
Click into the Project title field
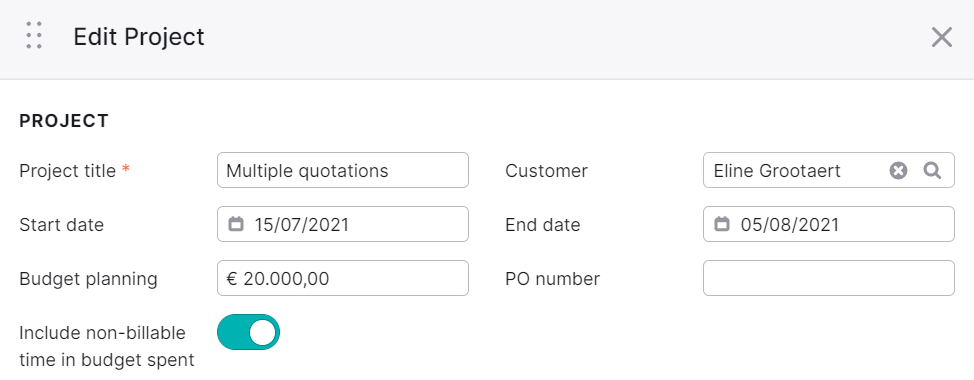[343, 170]
